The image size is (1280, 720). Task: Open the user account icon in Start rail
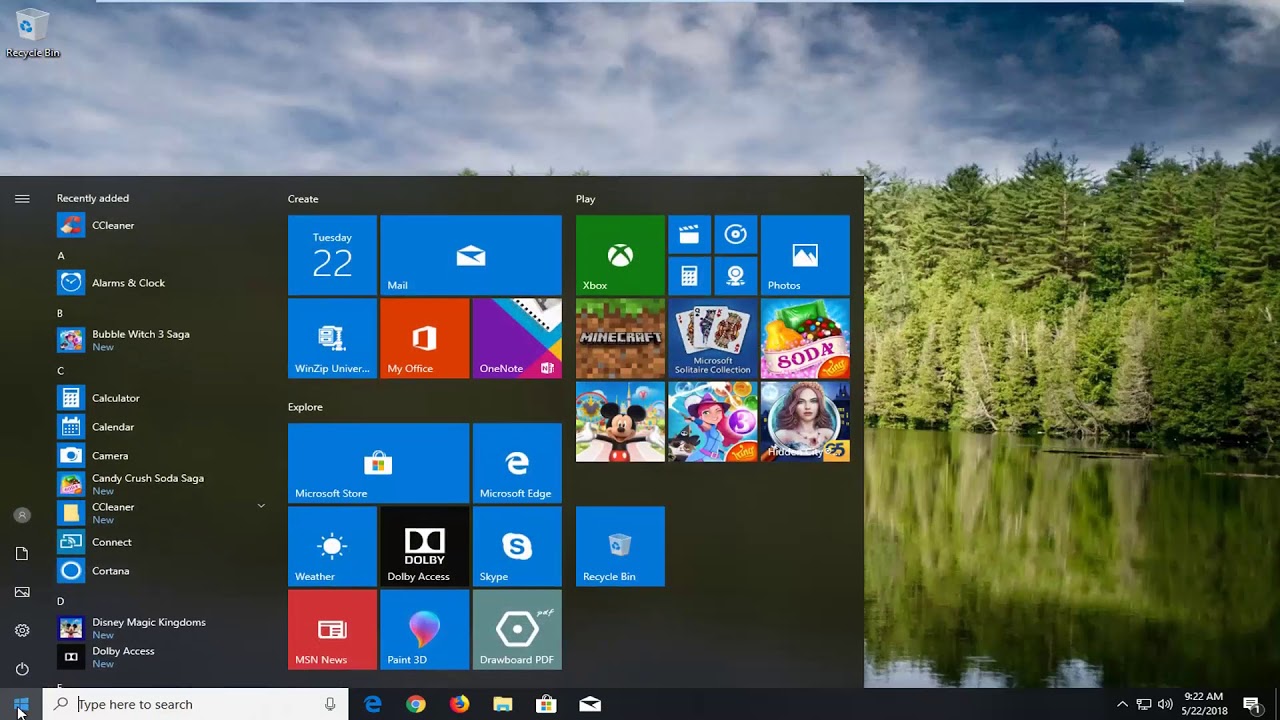point(22,515)
